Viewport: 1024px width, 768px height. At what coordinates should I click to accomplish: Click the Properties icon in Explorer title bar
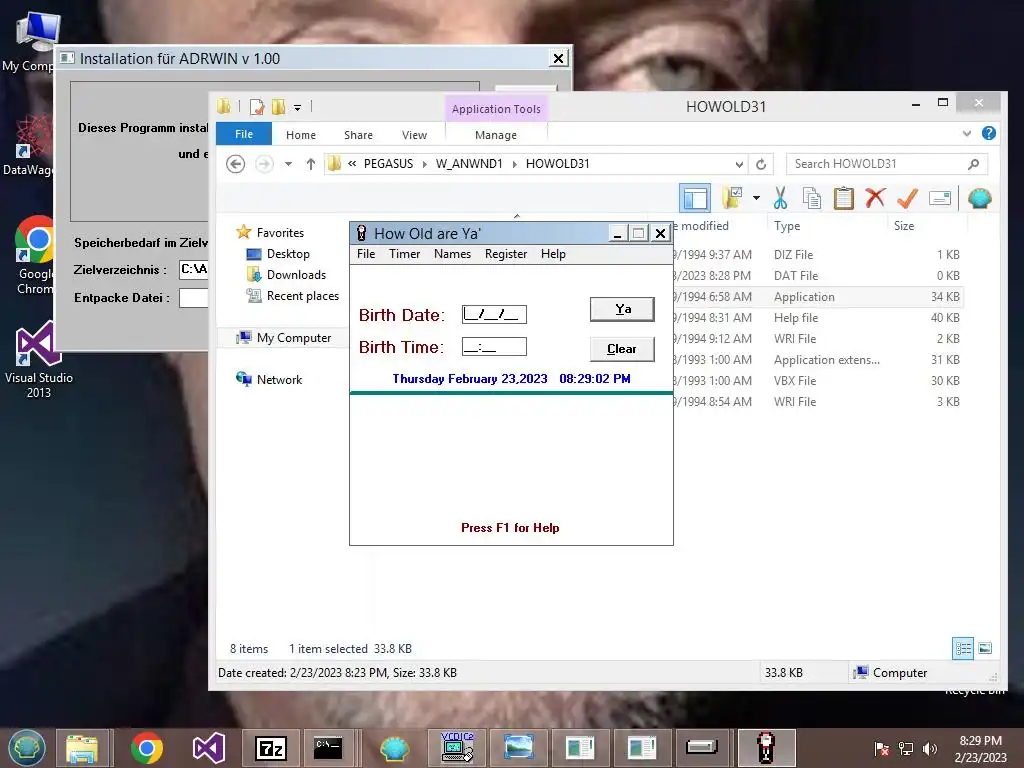pyautogui.click(x=257, y=106)
